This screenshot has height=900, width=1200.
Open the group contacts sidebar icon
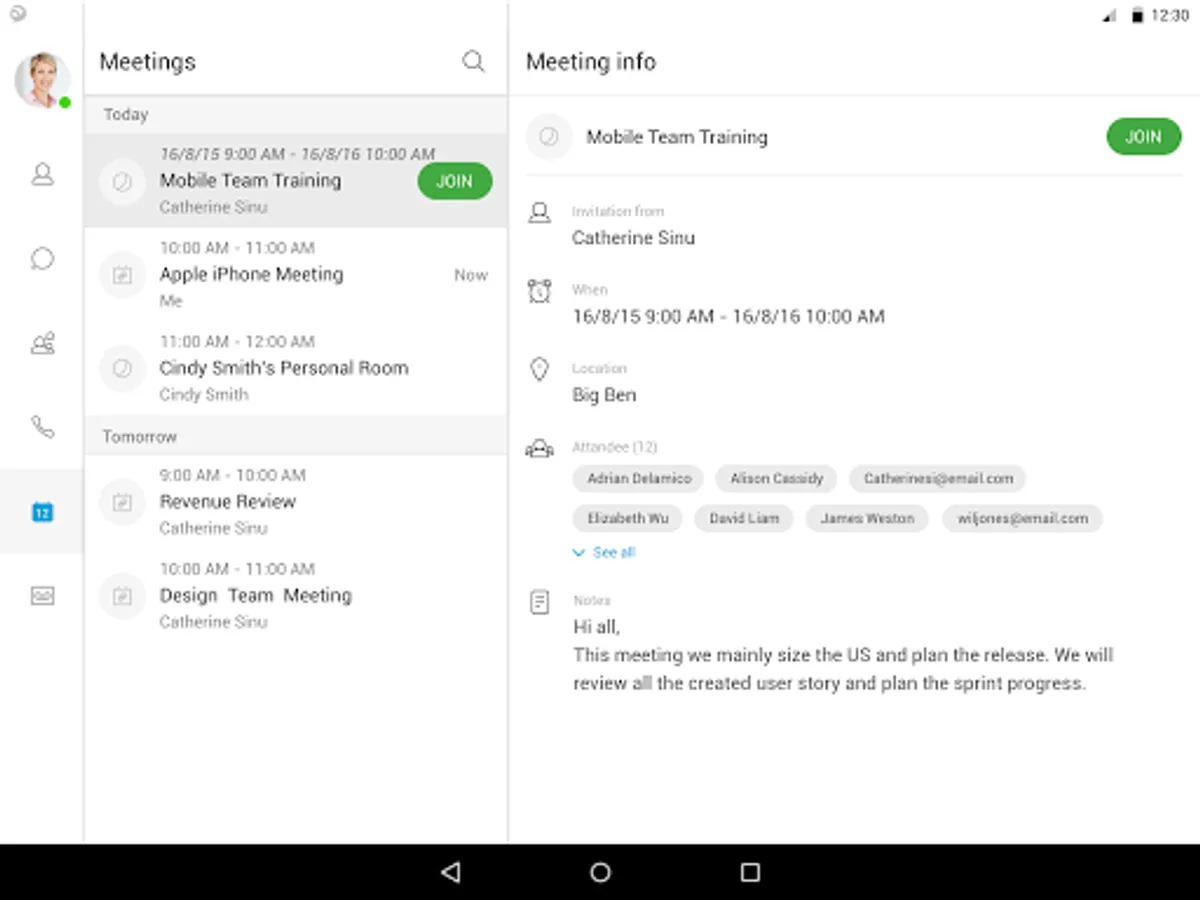42,344
